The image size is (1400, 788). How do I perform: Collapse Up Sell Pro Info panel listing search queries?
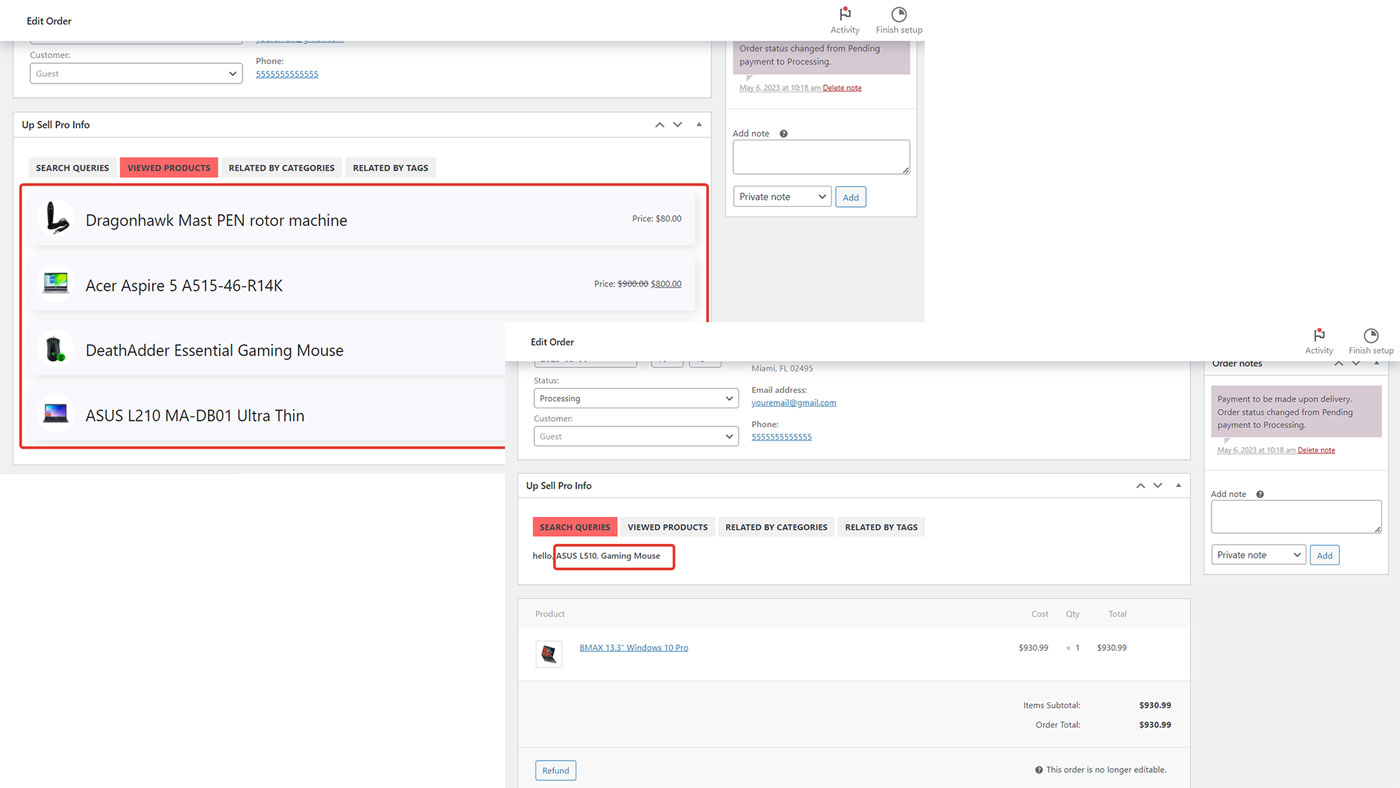pos(1178,485)
